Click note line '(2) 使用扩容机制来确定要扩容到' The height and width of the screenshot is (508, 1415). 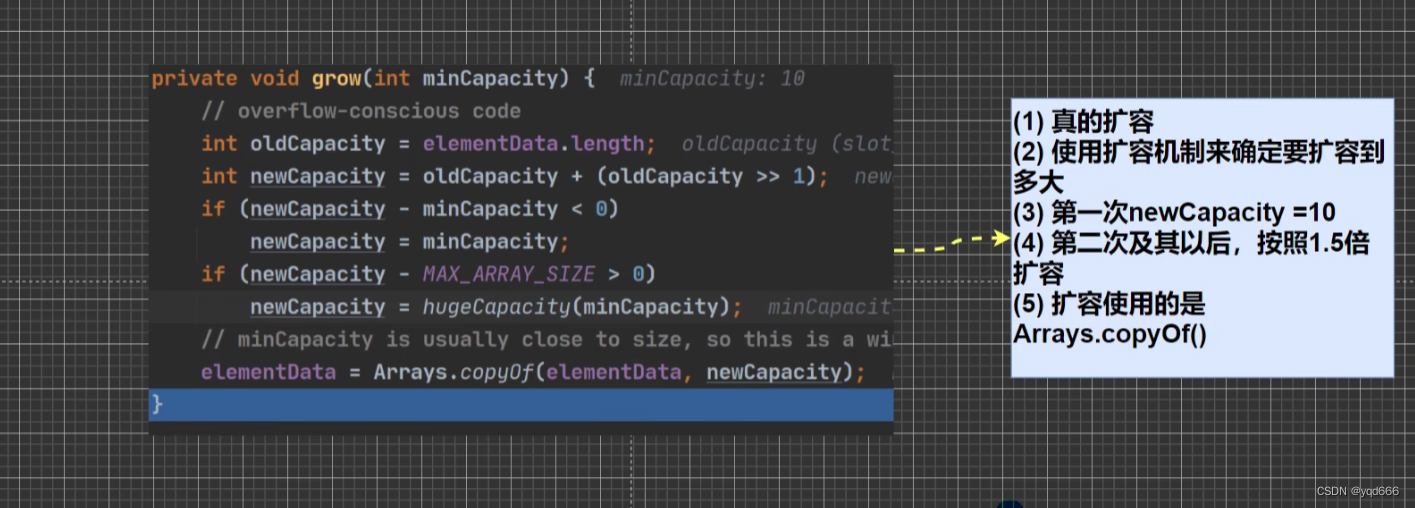coord(1198,152)
